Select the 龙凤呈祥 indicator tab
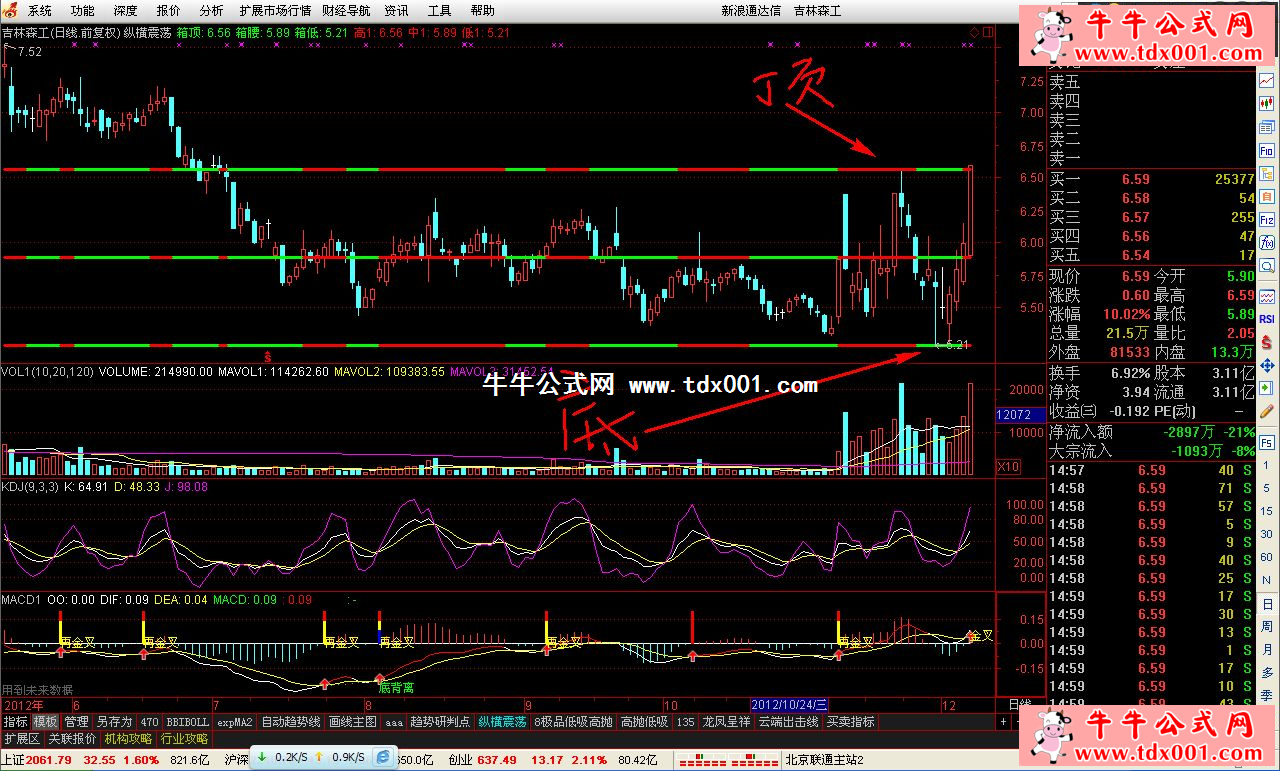Viewport: 1280px width, 771px height. [x=726, y=721]
